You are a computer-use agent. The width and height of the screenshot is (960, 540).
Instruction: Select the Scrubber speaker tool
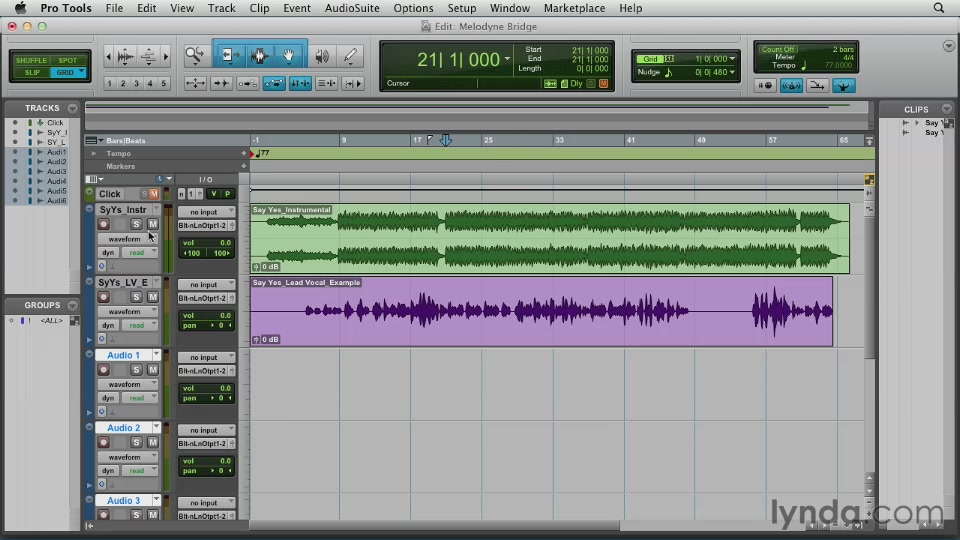pos(321,56)
